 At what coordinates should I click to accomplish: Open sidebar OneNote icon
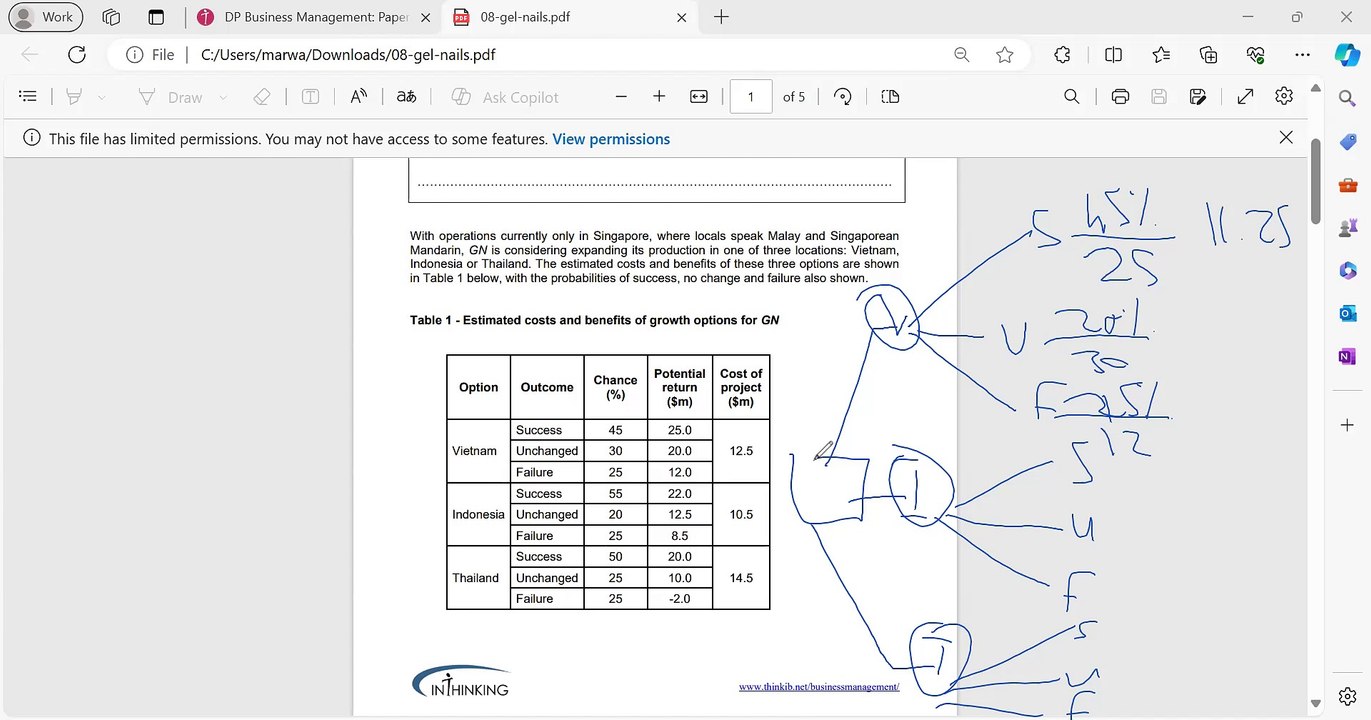(1347, 357)
